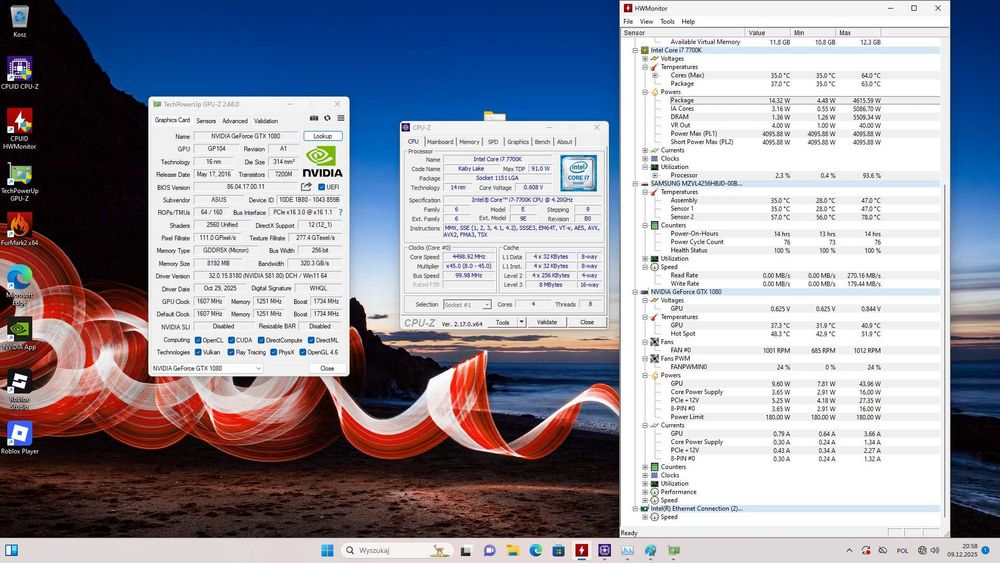
Task: Toggle the DirectML checkbox
Action: pos(311,340)
